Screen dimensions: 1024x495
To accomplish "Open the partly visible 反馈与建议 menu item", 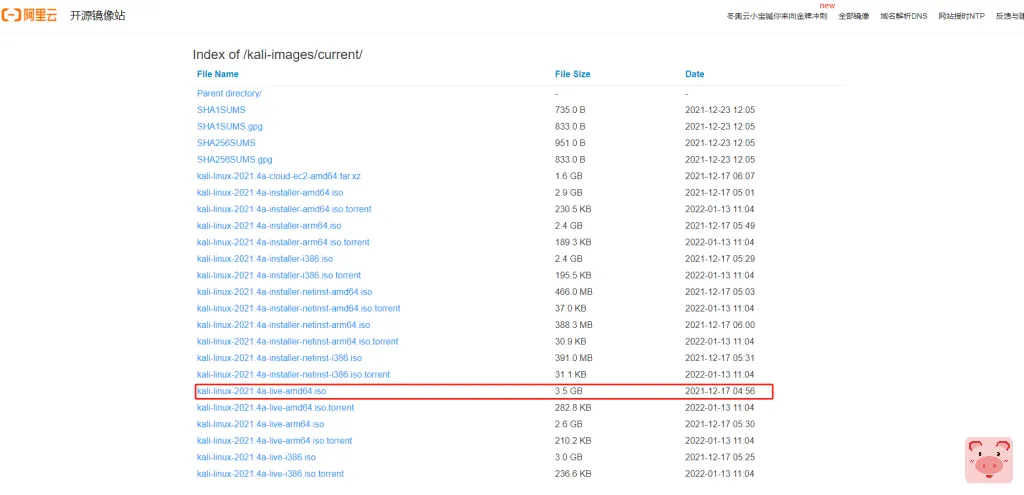I will pos(1010,16).
